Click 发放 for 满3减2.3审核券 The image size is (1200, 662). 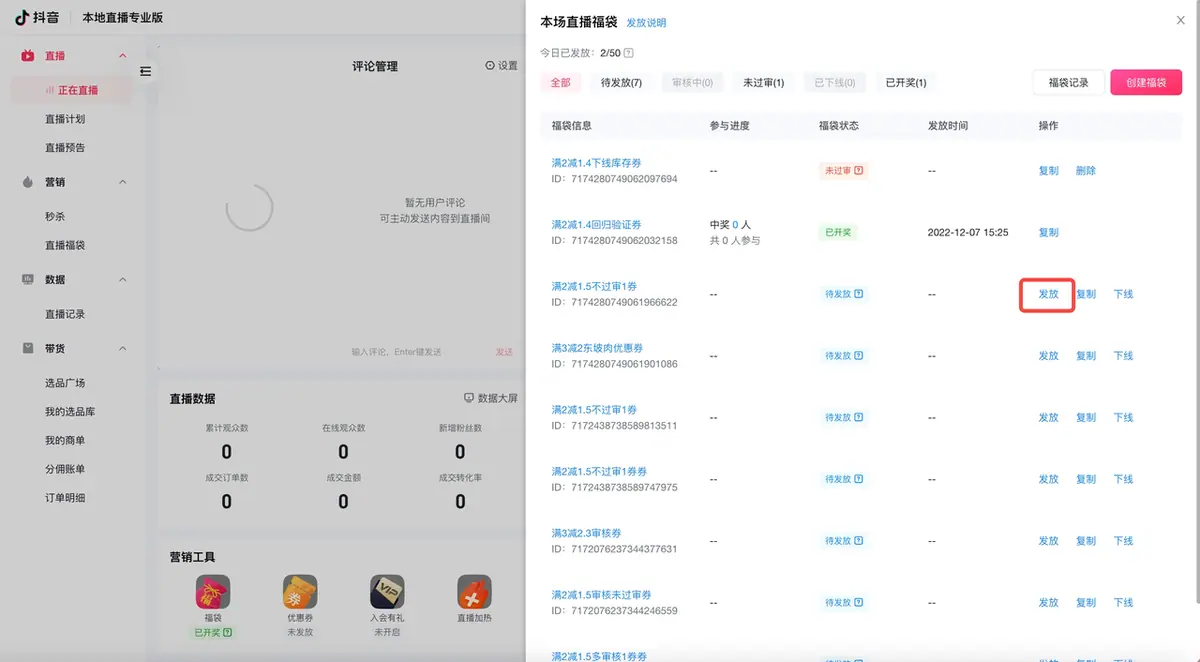1048,541
